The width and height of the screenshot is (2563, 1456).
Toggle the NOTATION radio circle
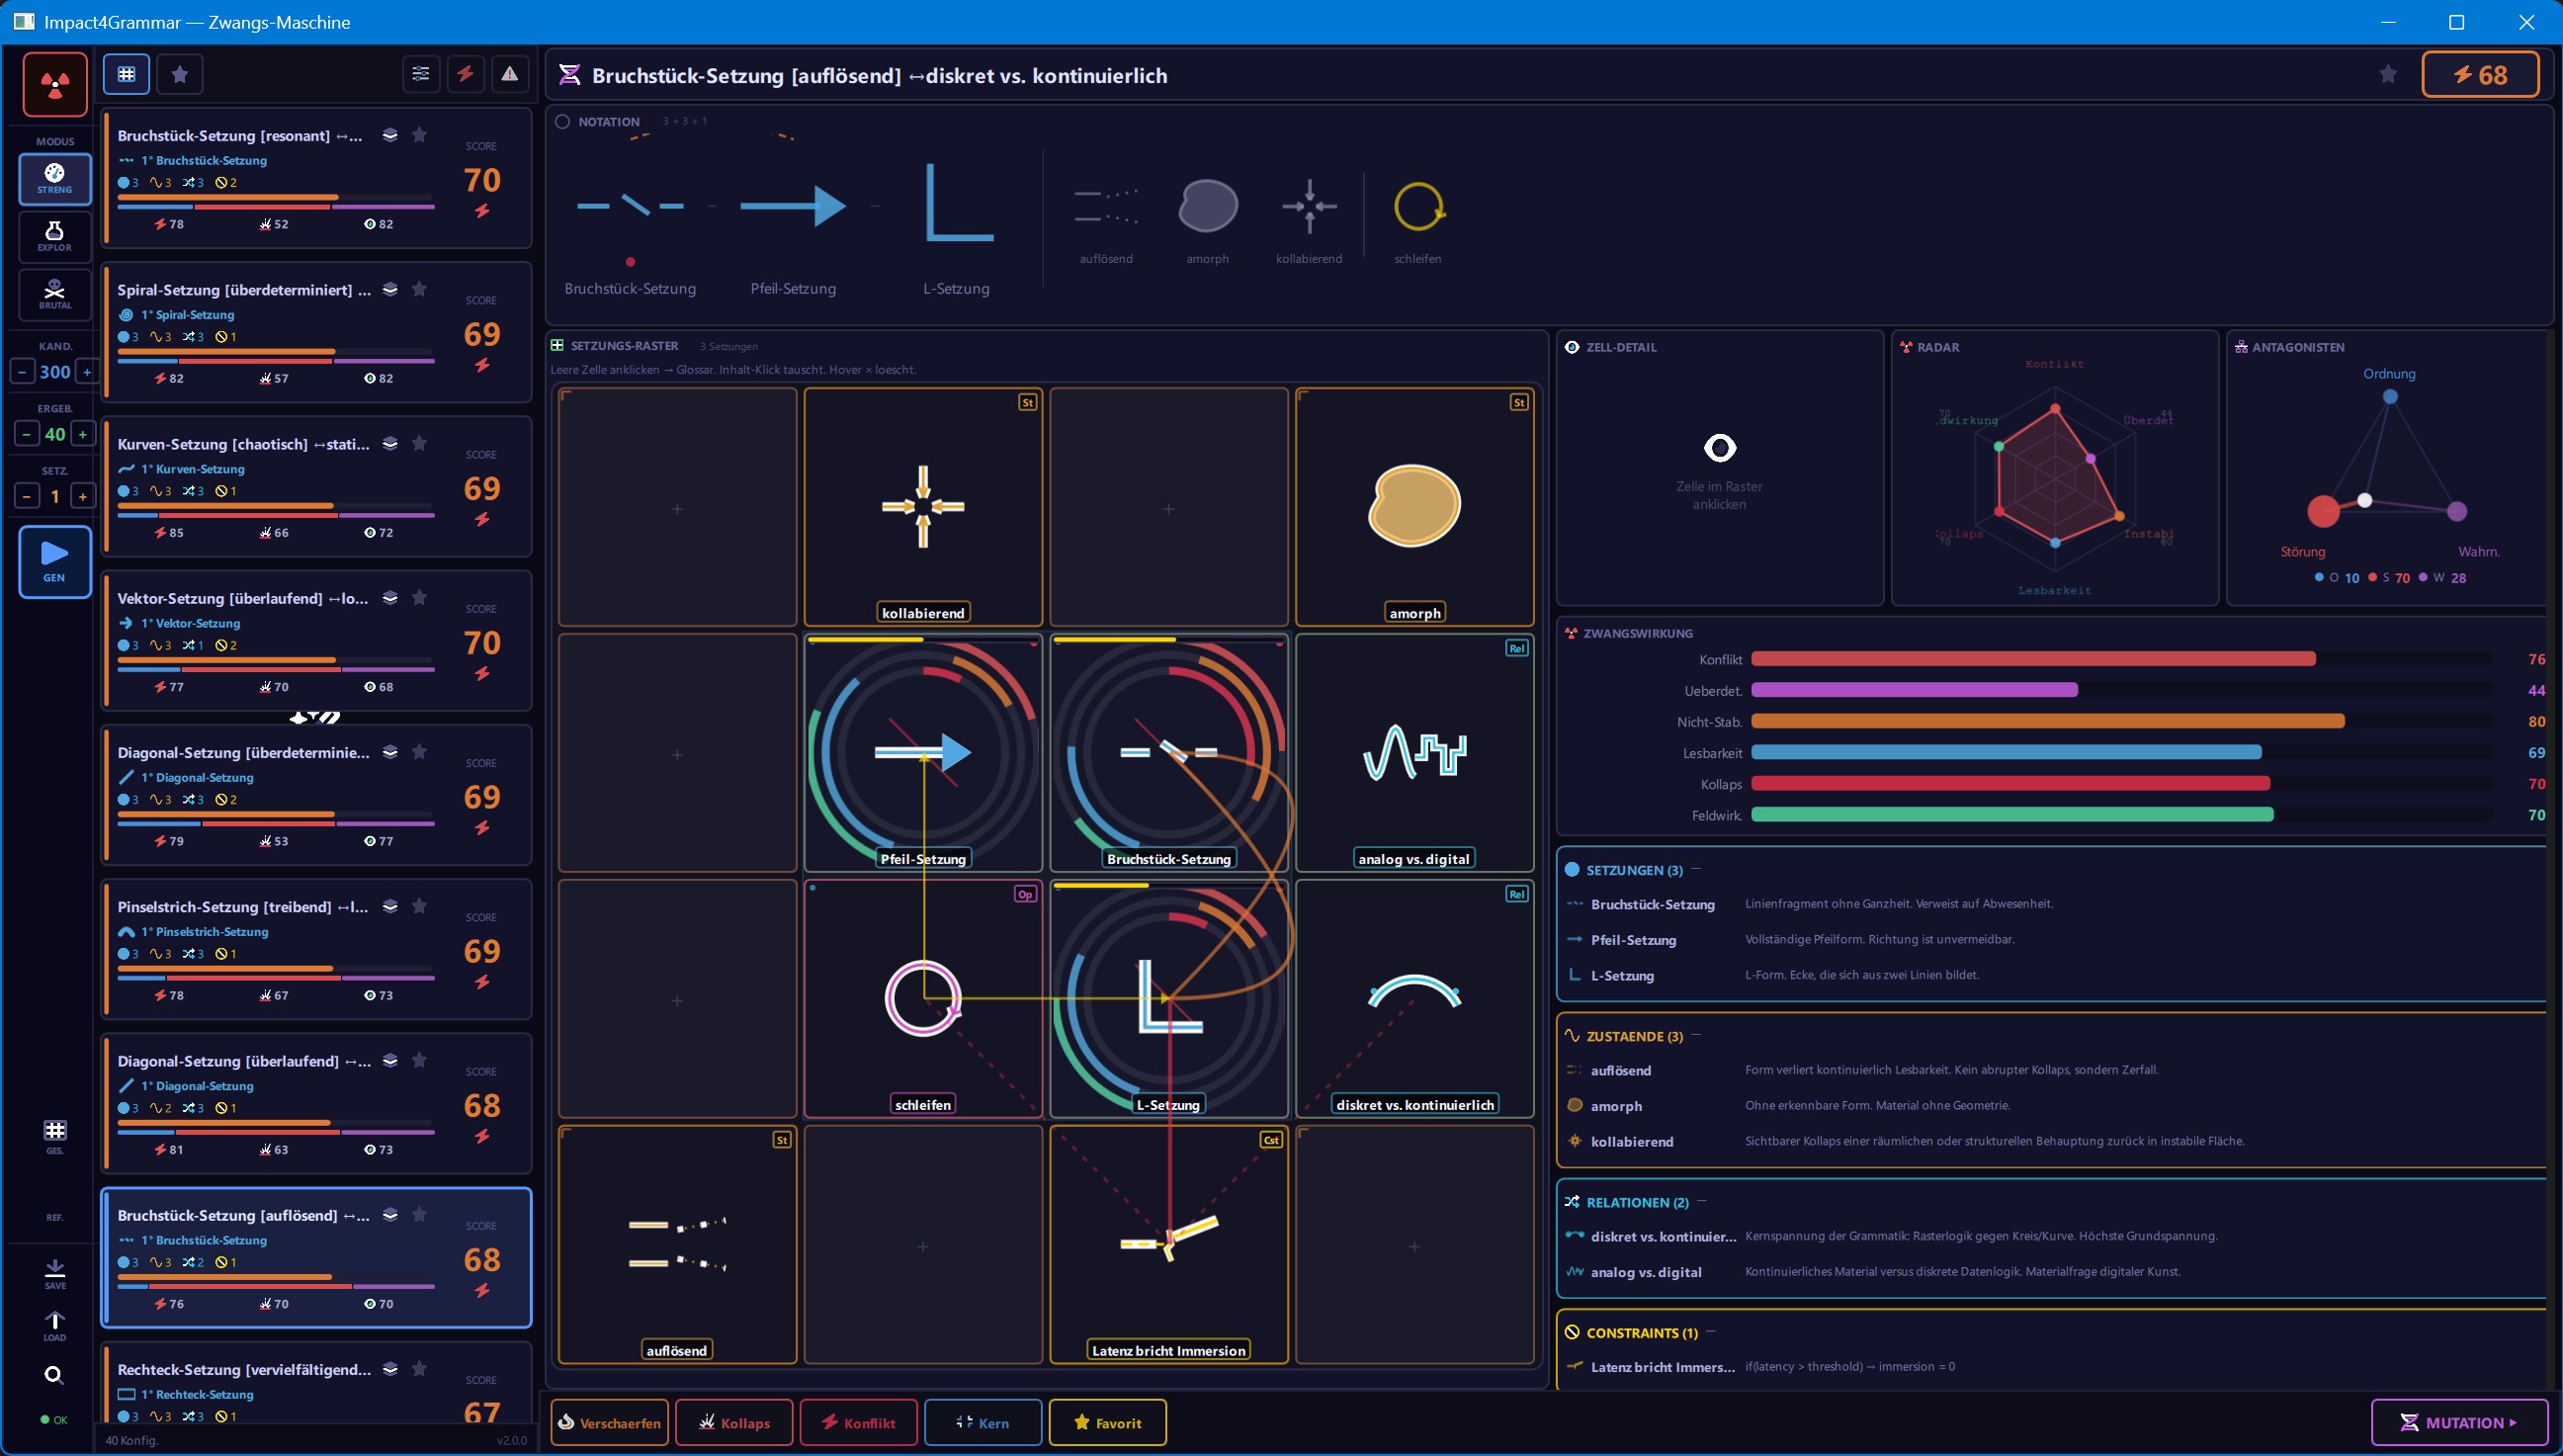(562, 122)
